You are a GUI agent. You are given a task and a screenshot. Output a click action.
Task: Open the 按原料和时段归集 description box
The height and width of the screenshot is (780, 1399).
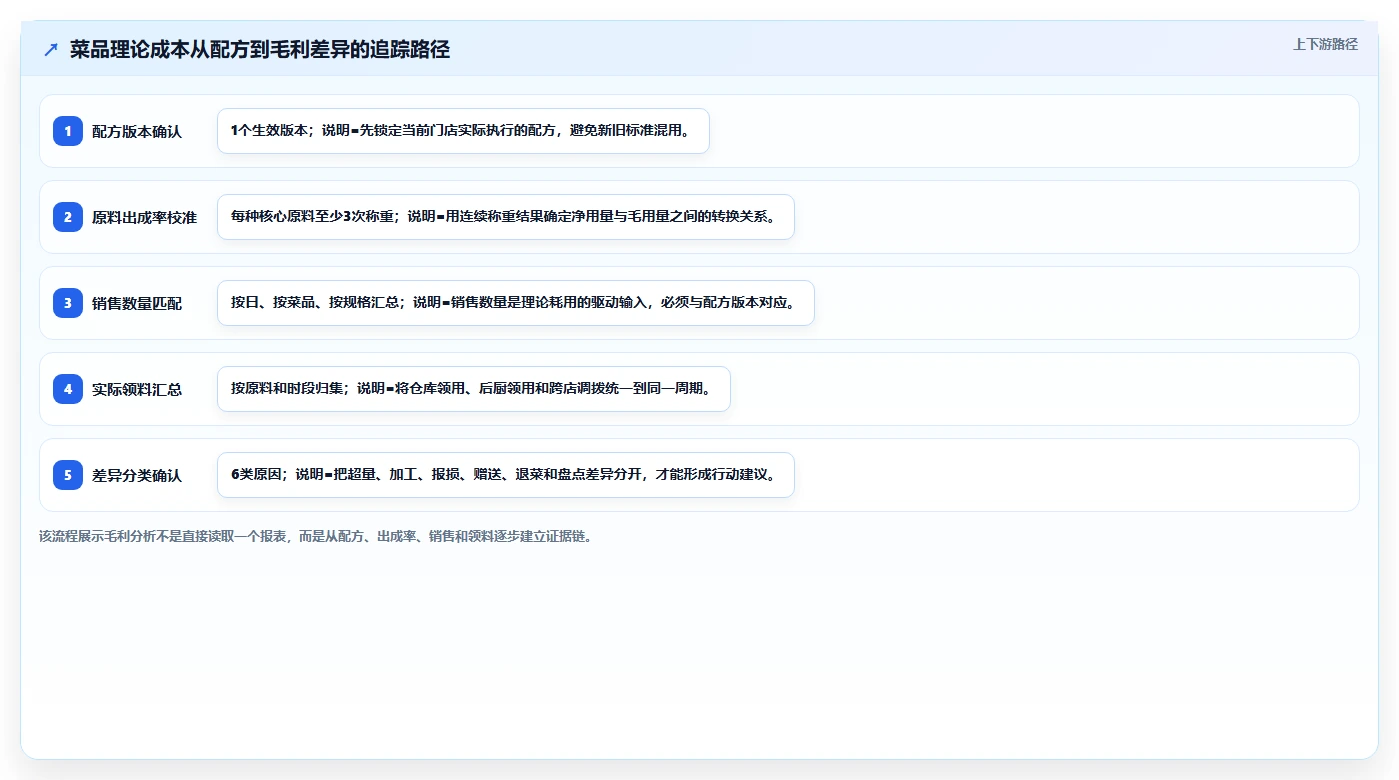474,389
